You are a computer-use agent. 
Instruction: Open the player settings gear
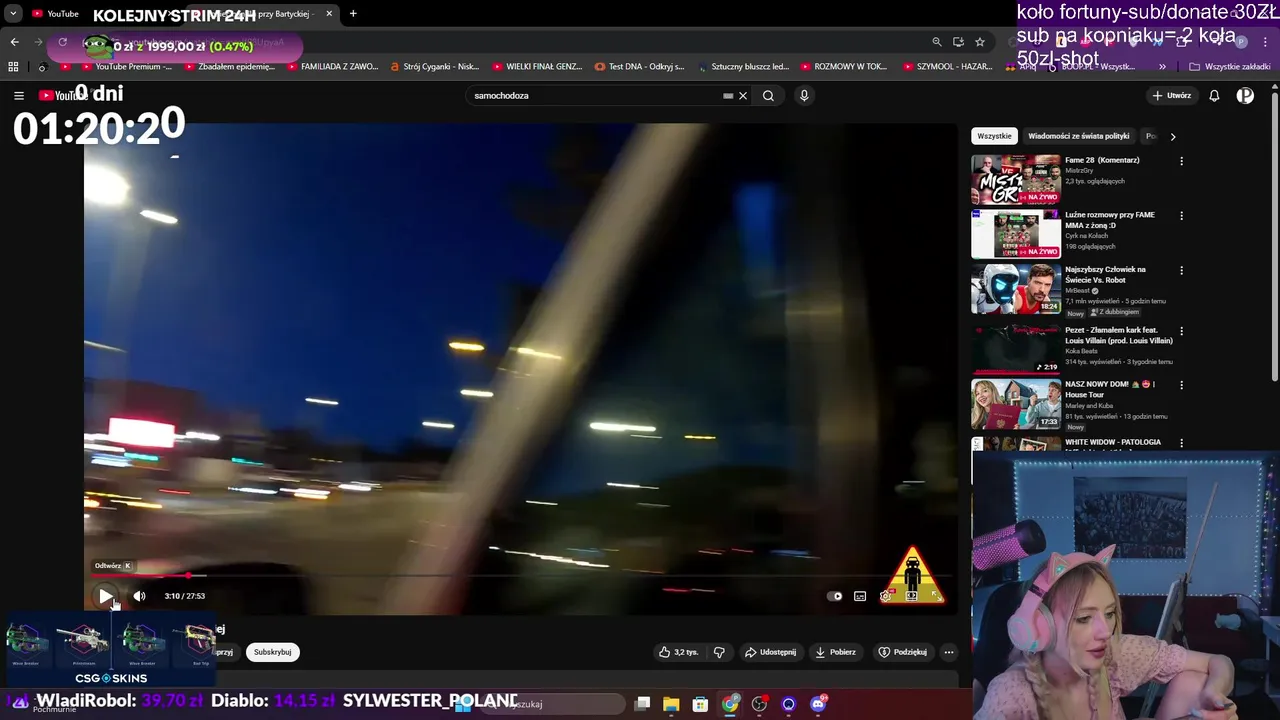[x=885, y=596]
